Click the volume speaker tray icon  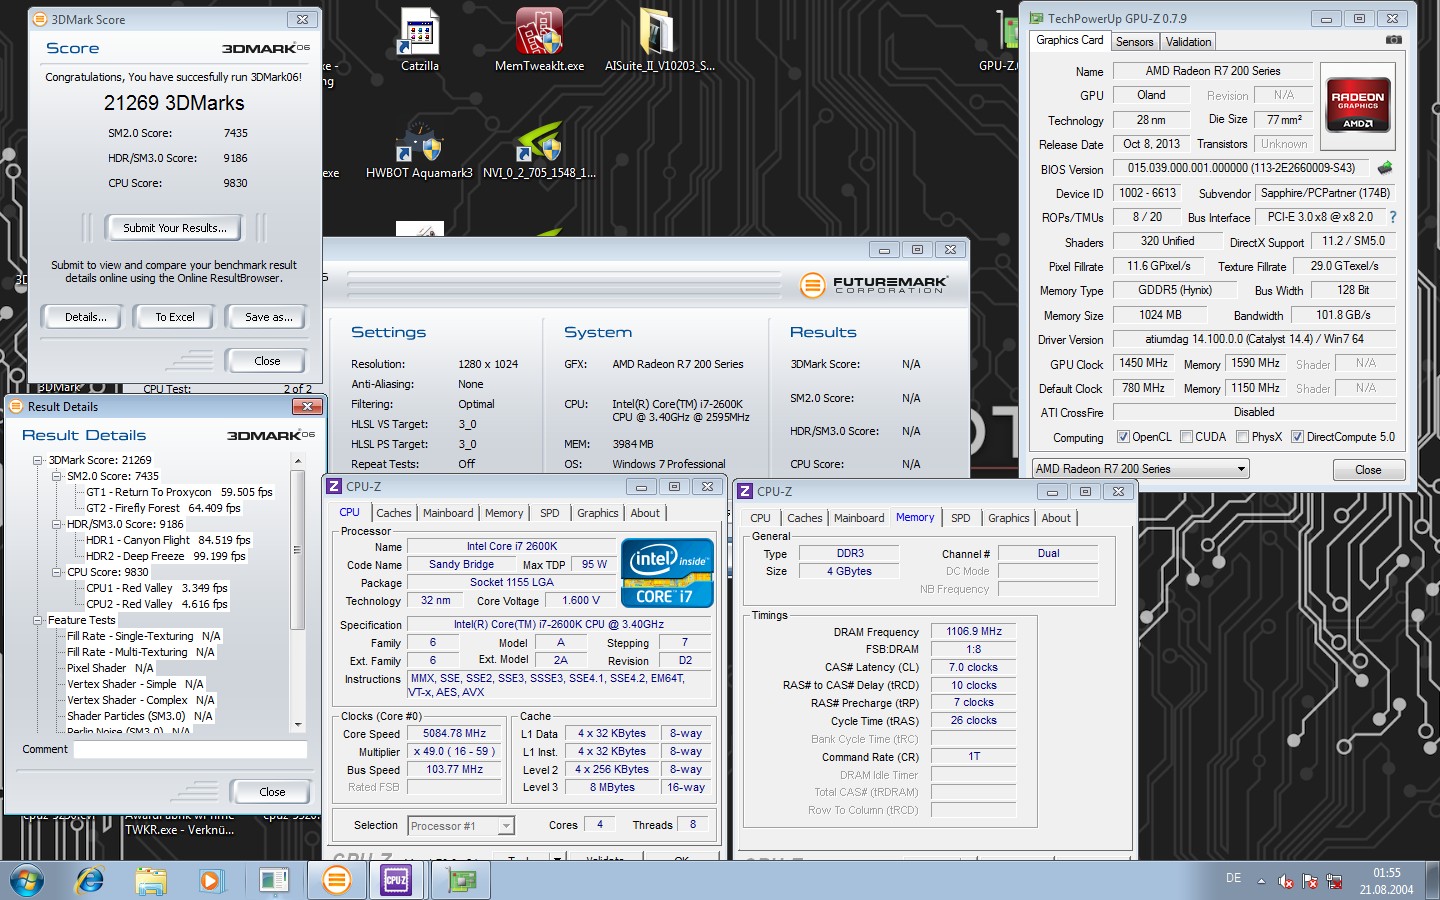point(1286,881)
